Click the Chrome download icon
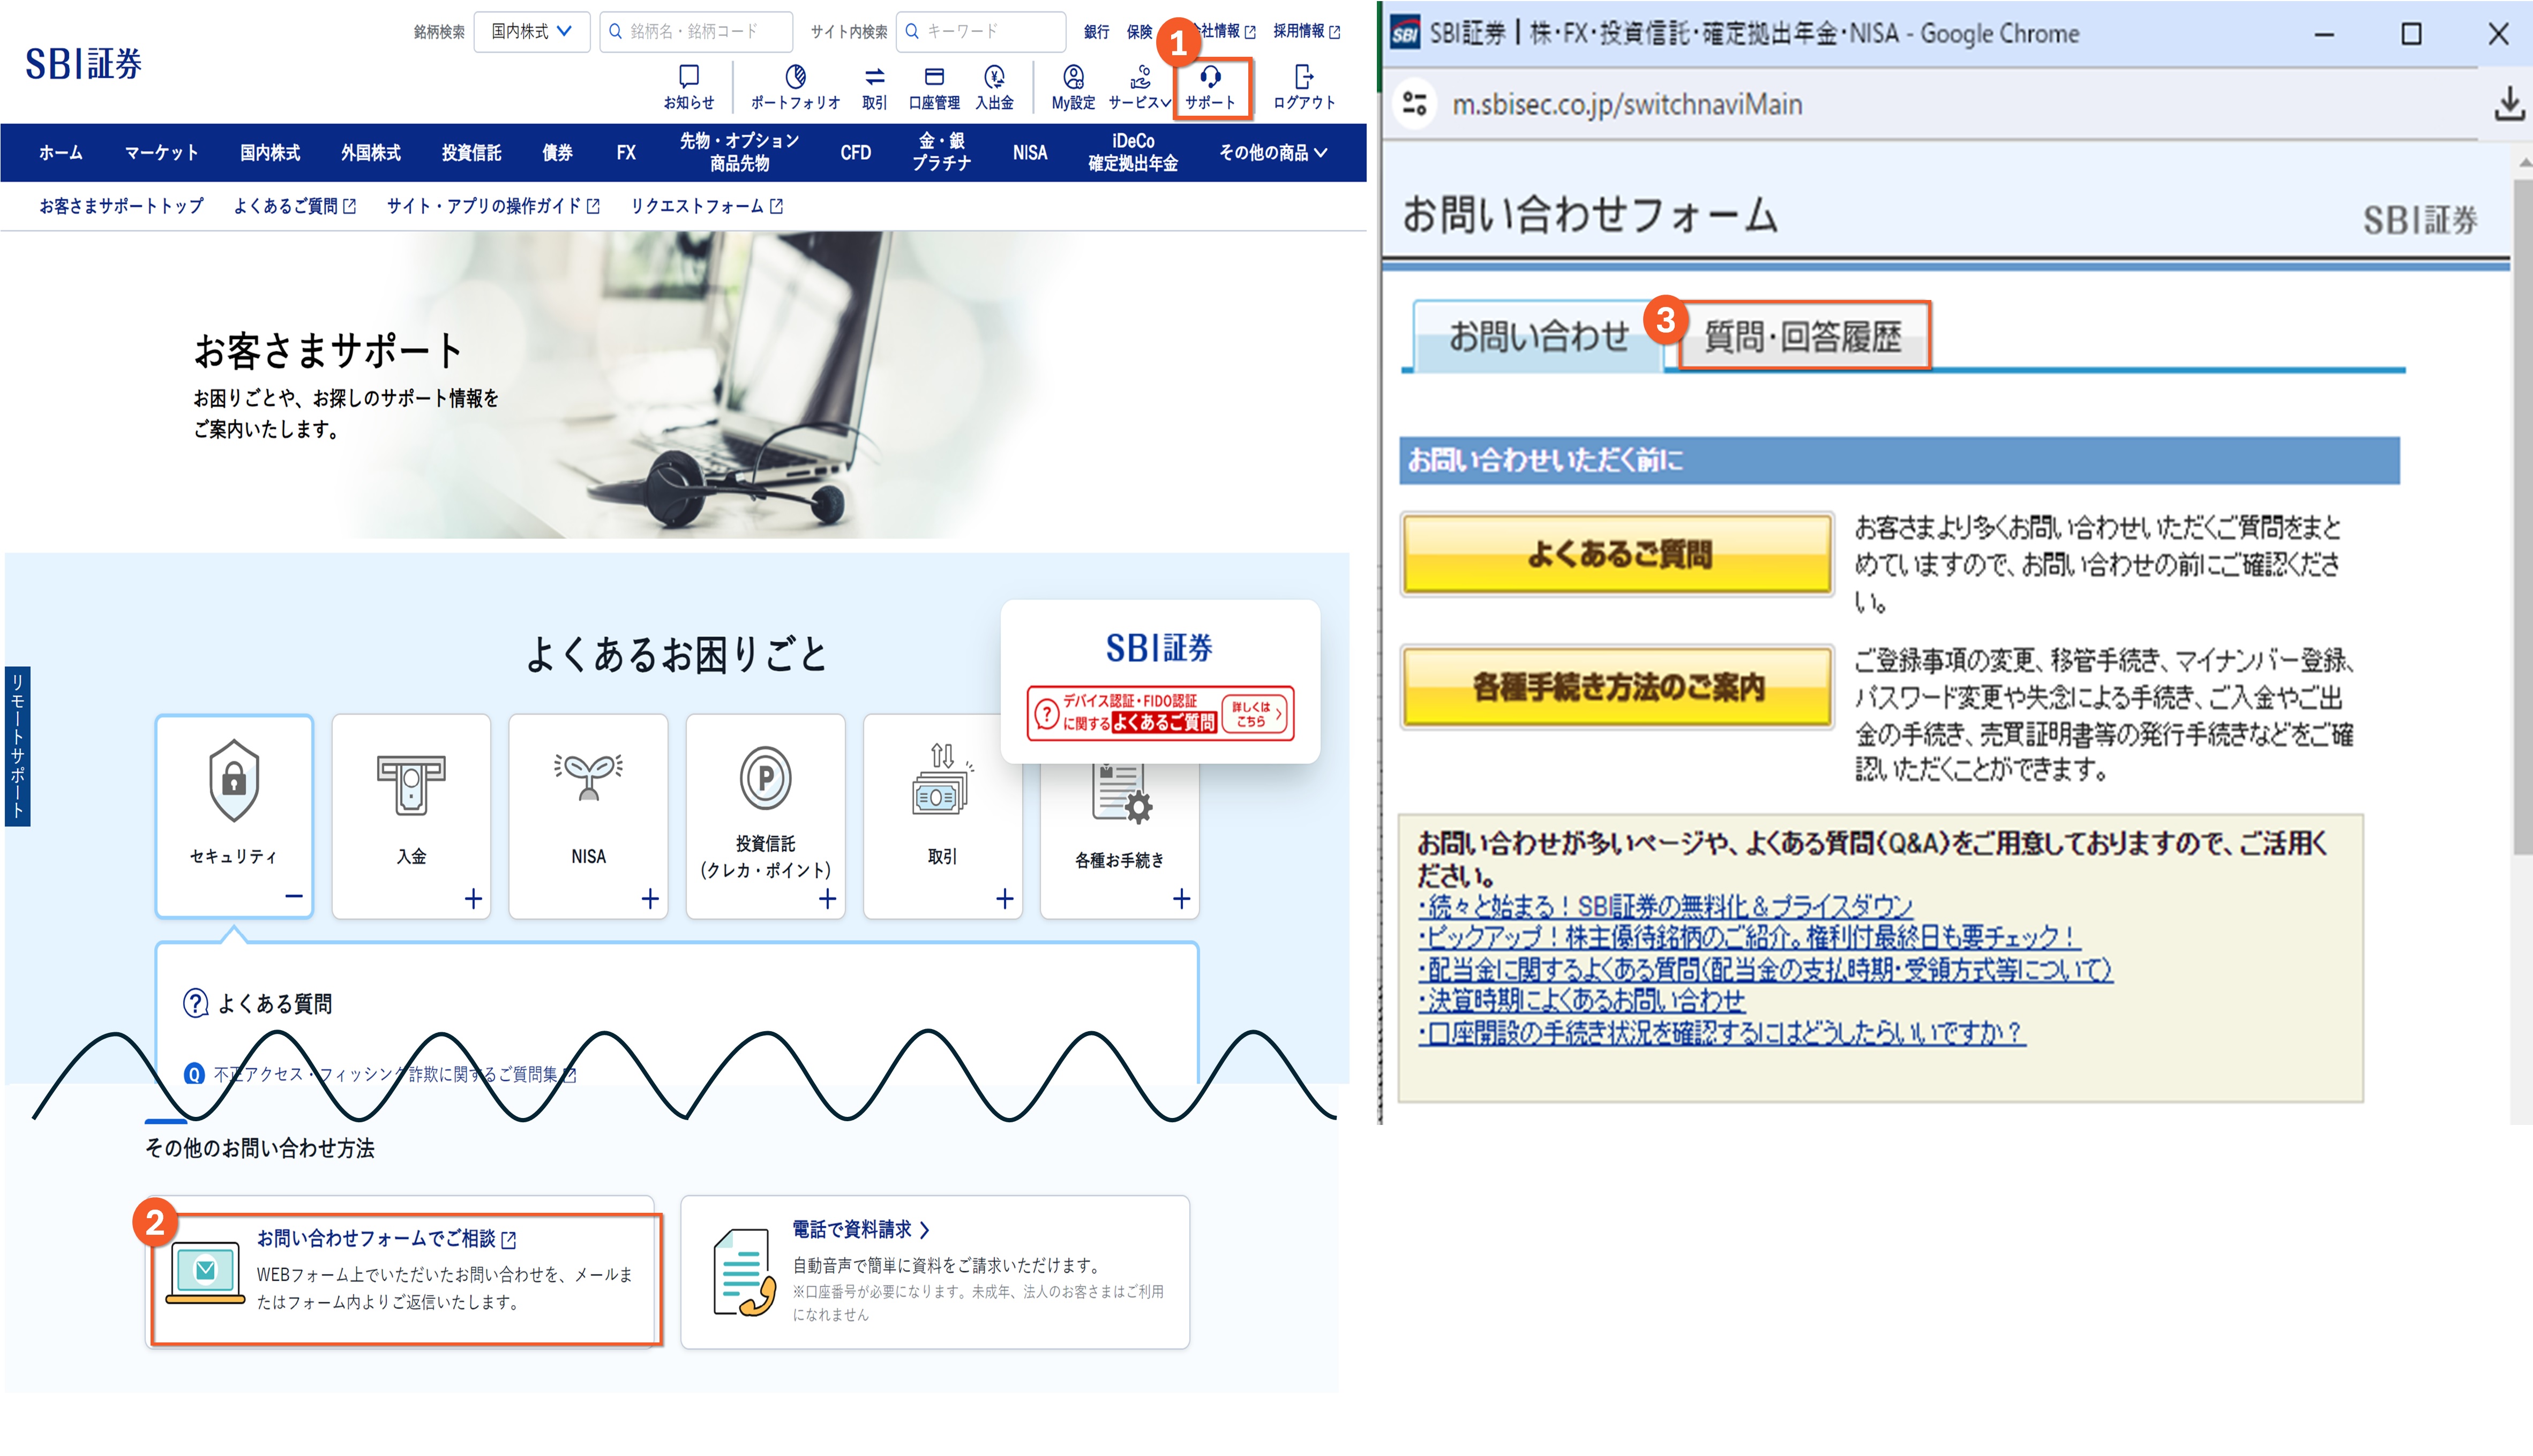The width and height of the screenshot is (2533, 1456). (2508, 104)
